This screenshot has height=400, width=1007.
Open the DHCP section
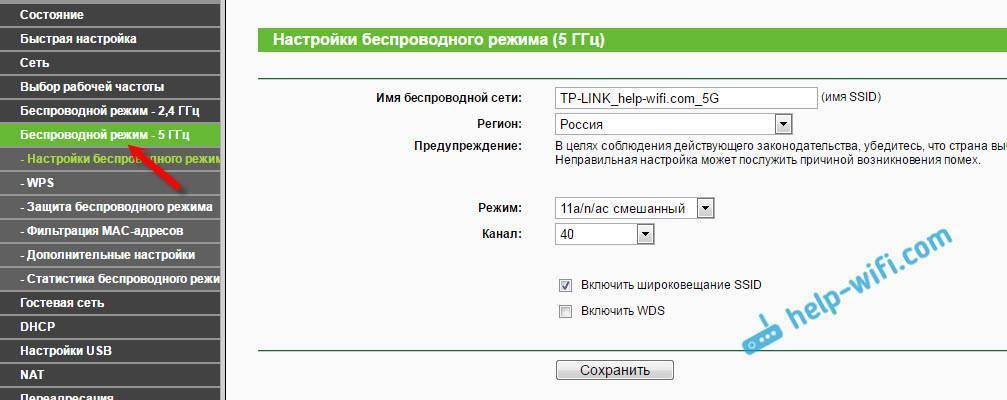[38, 327]
